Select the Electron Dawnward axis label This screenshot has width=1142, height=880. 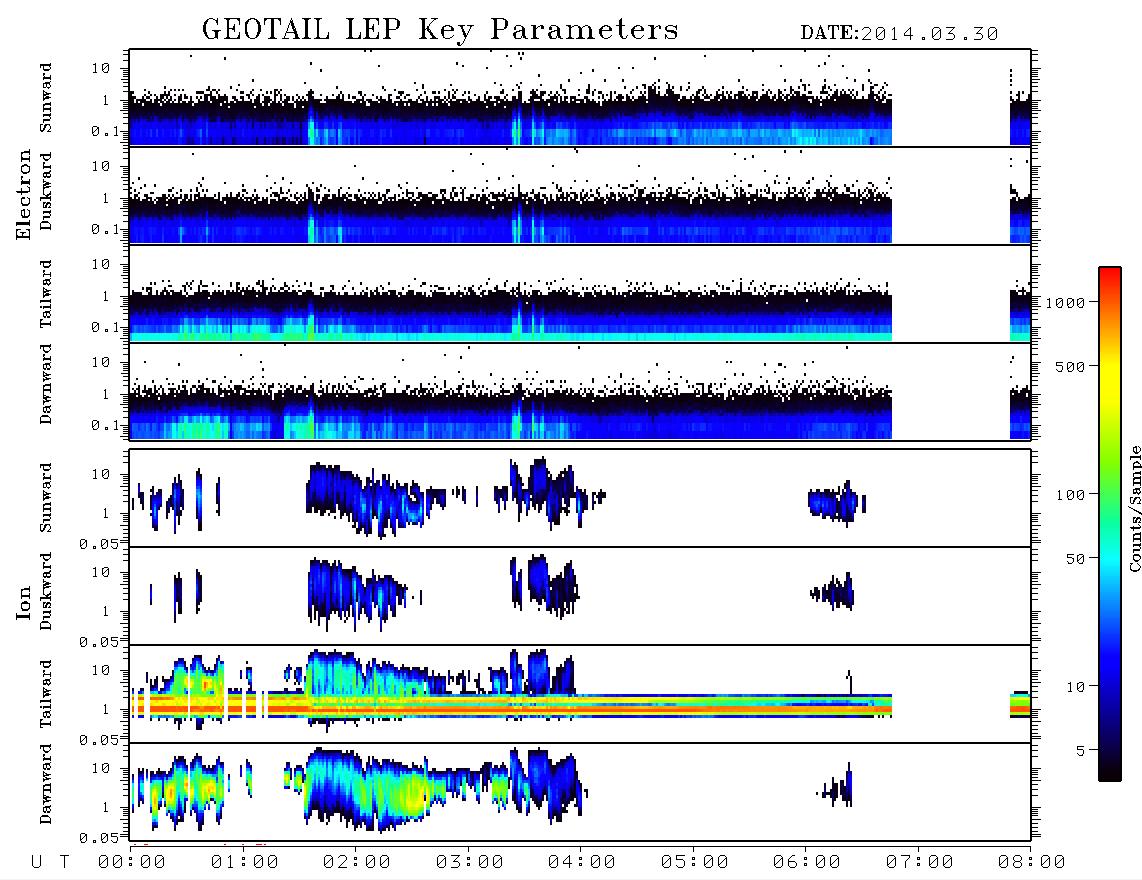[x=46, y=385]
